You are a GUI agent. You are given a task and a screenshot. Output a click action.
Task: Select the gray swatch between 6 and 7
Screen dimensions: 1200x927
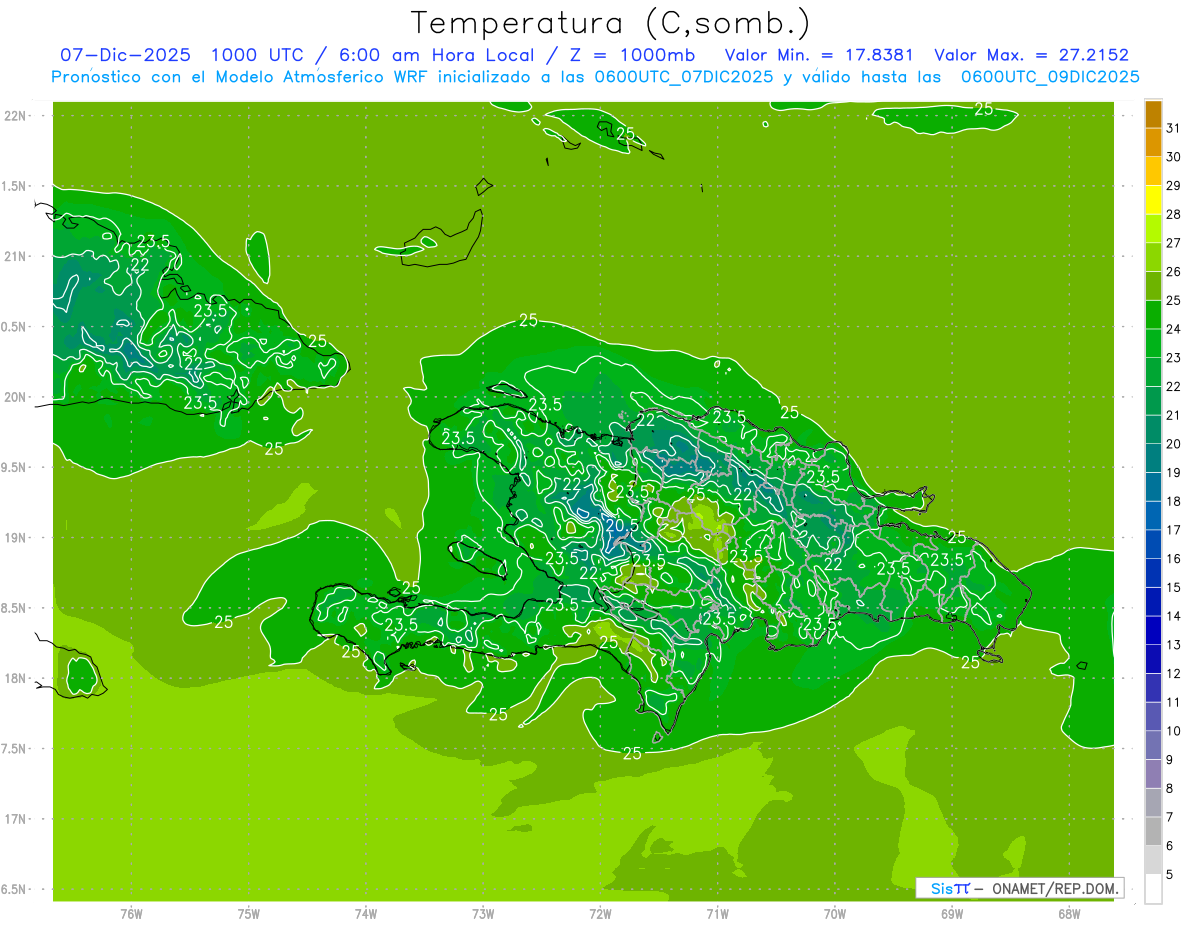point(1153,831)
